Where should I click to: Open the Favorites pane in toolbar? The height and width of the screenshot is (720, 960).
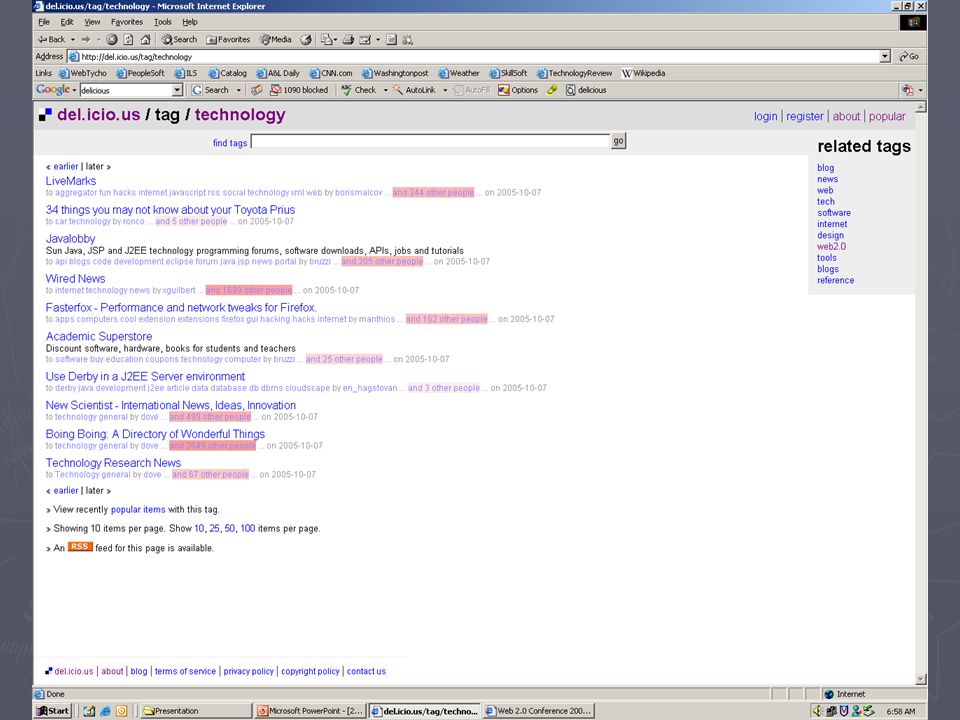click(x=228, y=39)
